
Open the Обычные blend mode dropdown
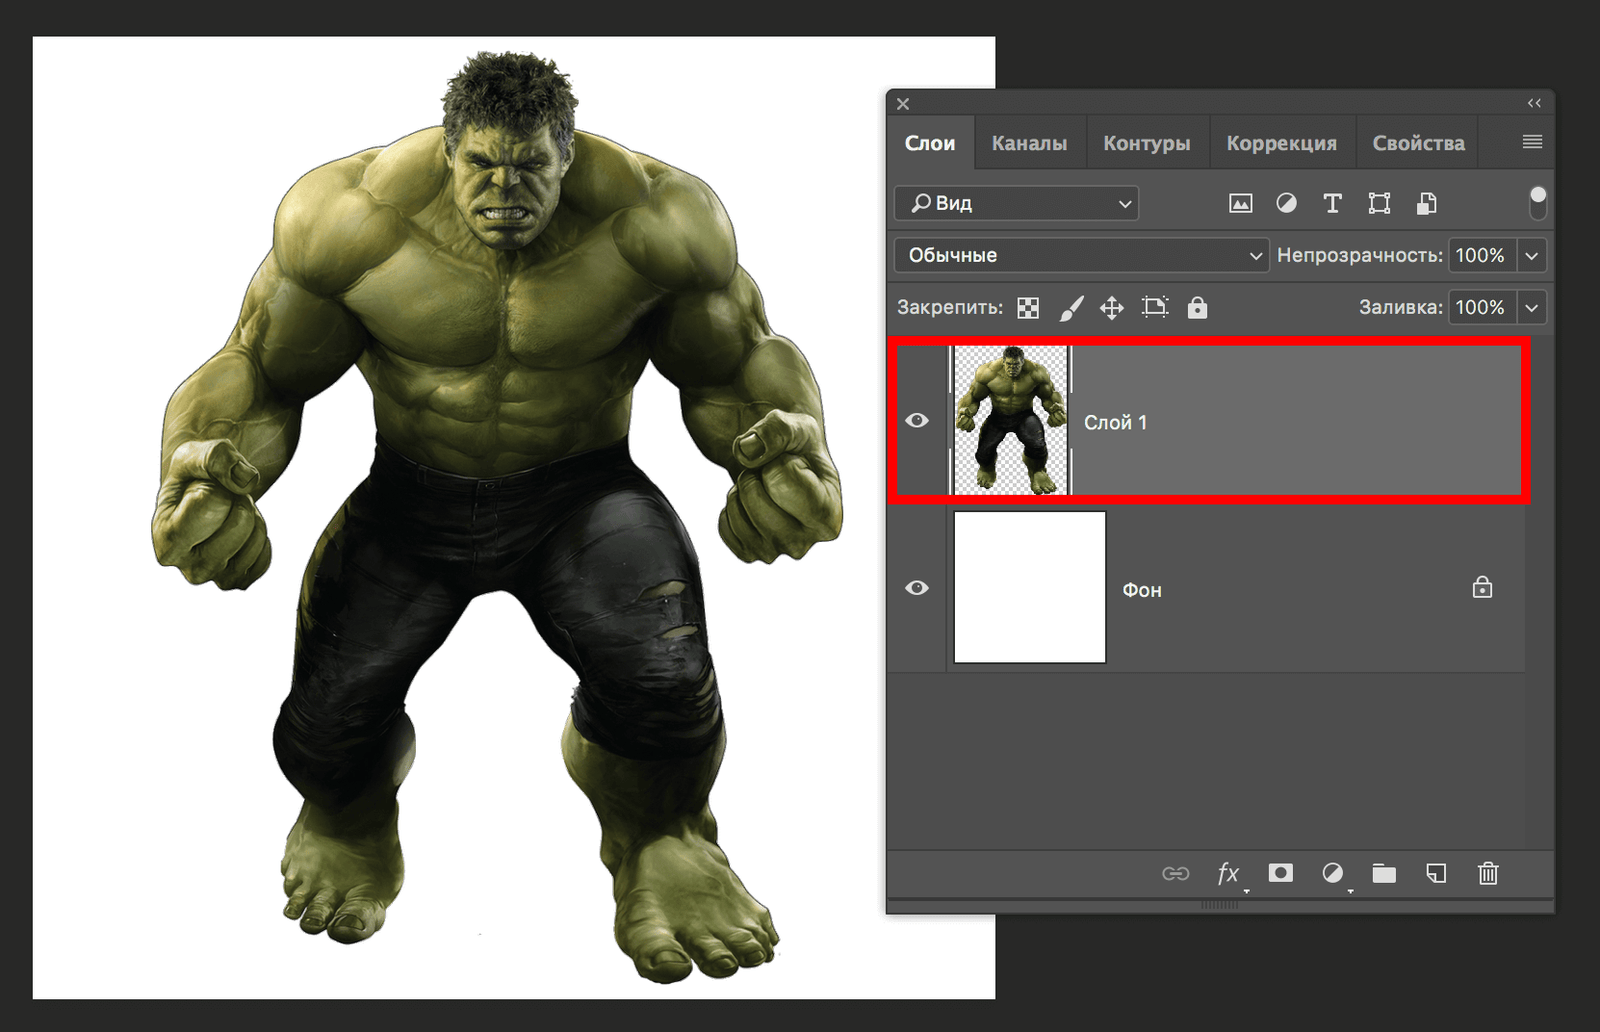tap(1081, 255)
